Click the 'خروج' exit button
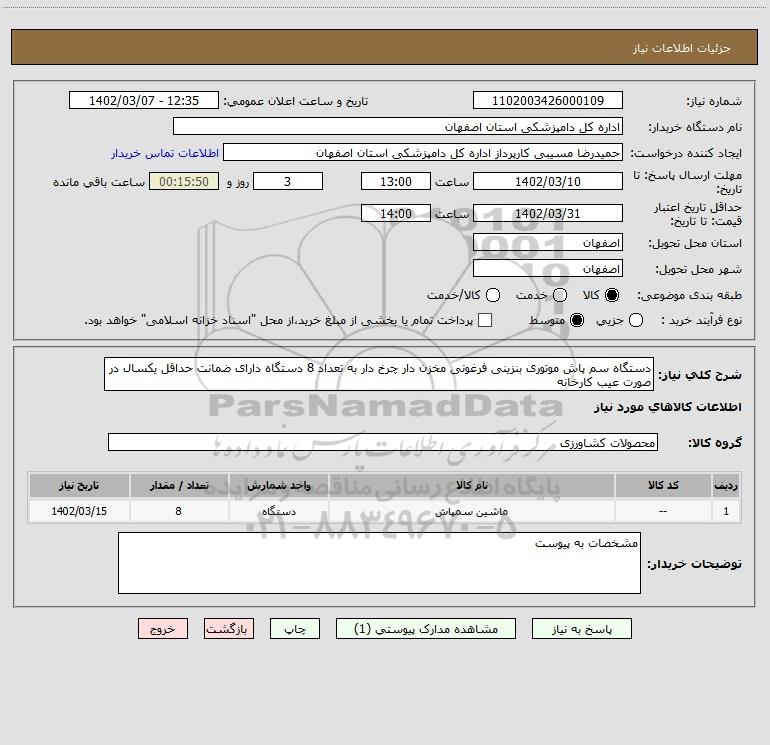The height and width of the screenshot is (745, 770). point(164,629)
